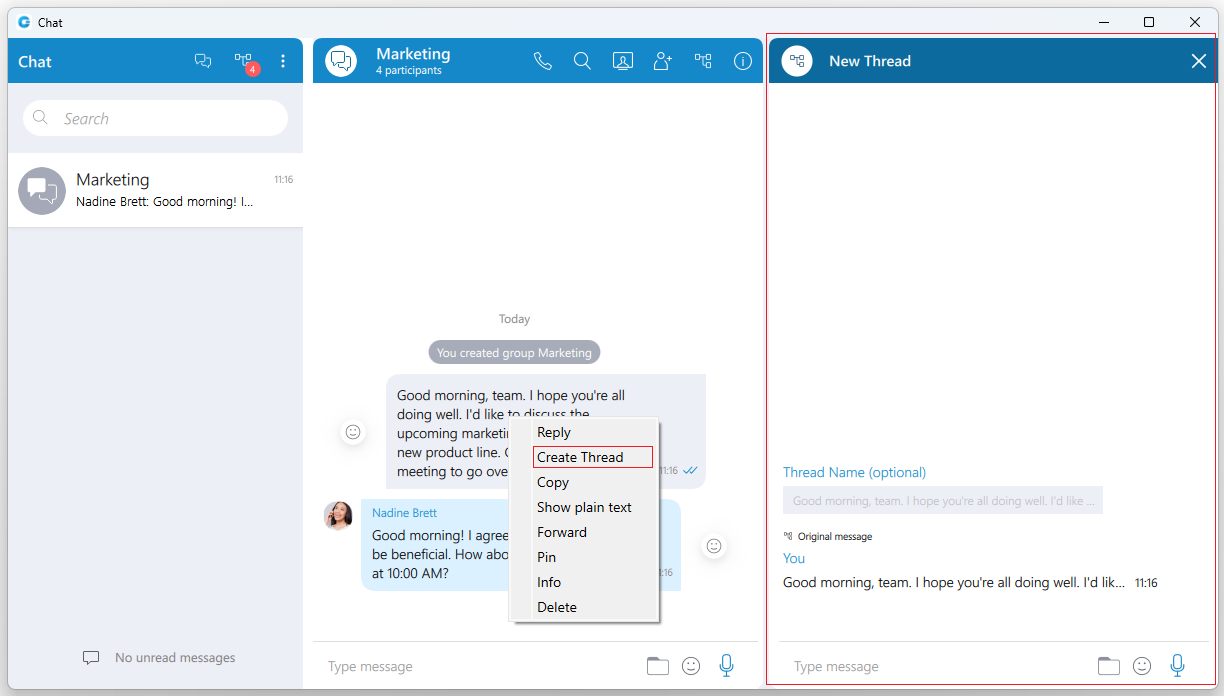Click the Thread Name optional input field

[943, 500]
